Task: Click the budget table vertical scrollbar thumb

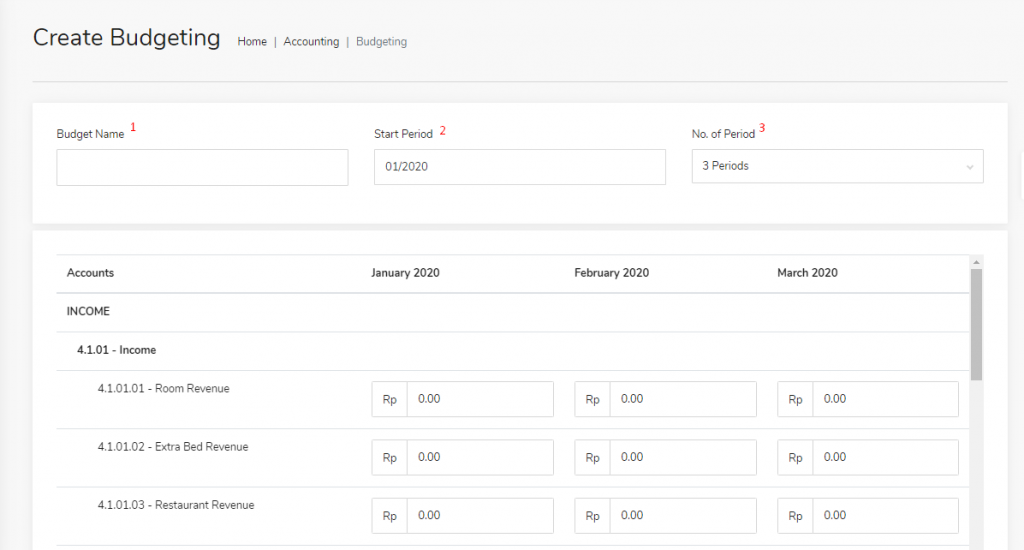Action: 976,325
